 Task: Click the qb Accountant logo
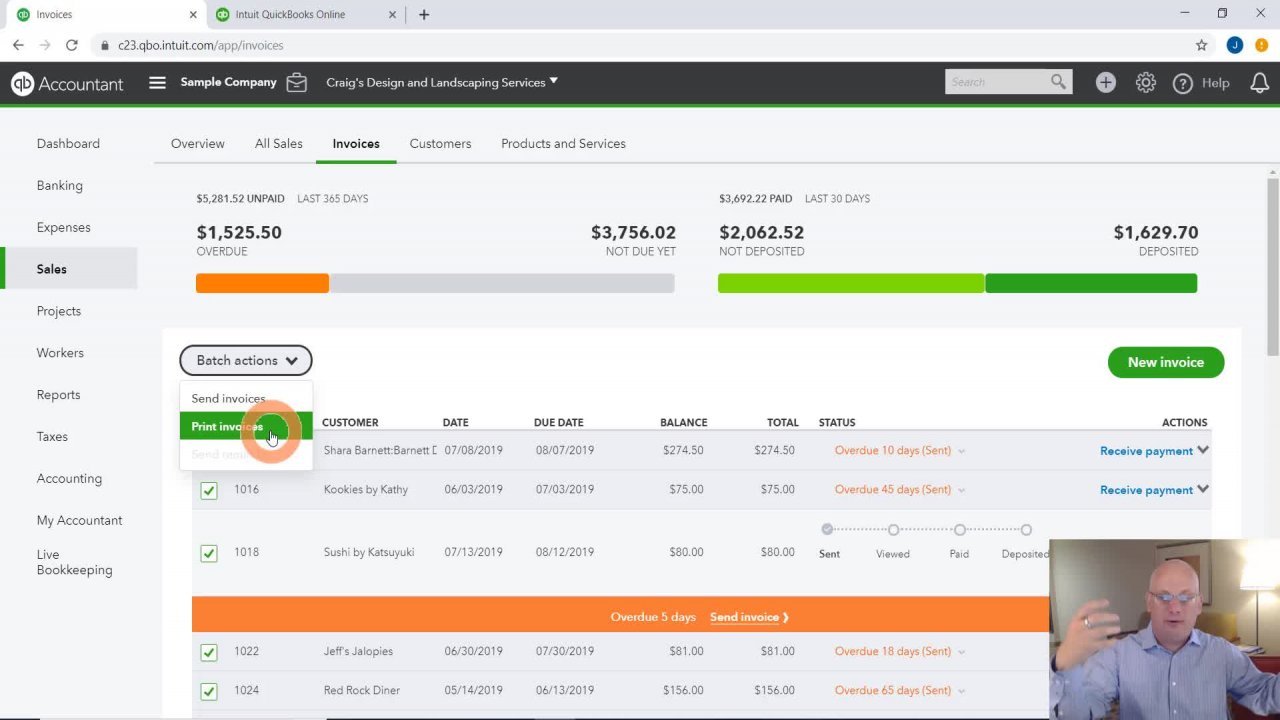click(x=67, y=84)
